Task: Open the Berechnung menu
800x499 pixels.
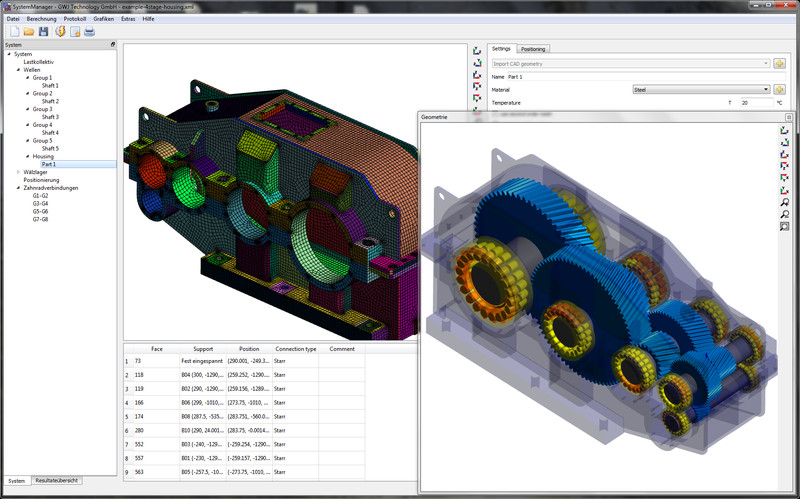Action: [41, 19]
